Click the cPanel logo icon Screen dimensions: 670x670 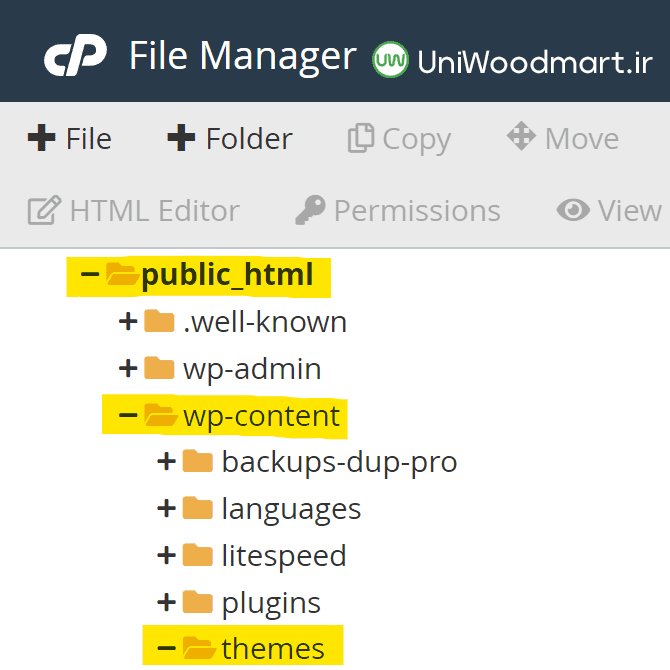coord(76,55)
